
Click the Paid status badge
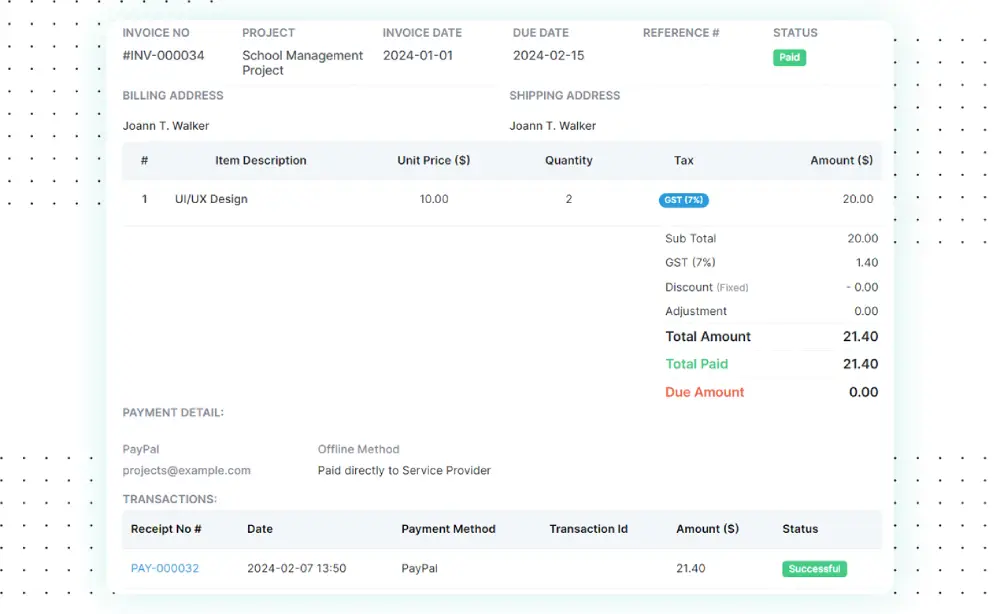tap(789, 58)
